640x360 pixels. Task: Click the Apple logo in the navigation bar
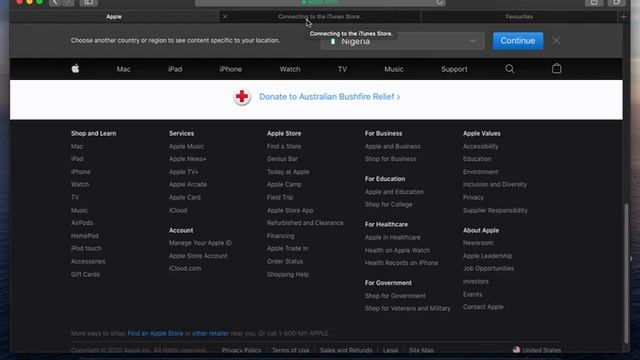click(x=76, y=69)
